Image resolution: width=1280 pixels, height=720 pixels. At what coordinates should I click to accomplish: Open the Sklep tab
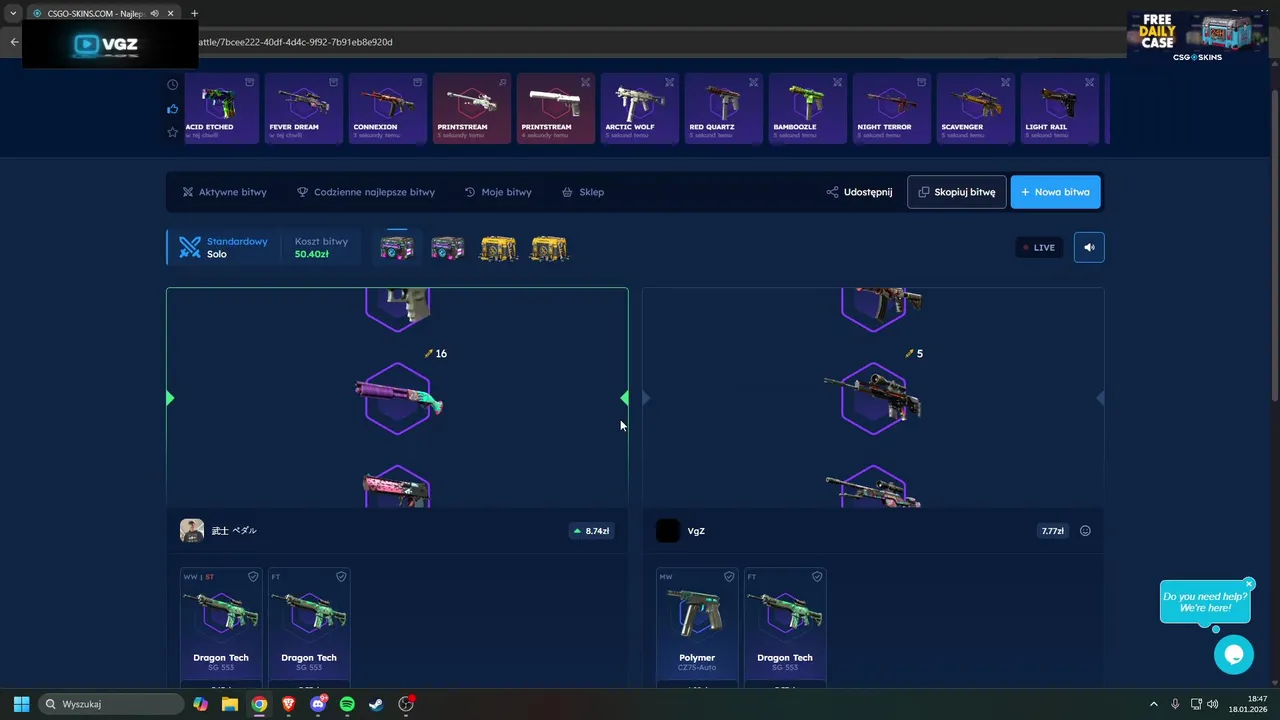click(x=583, y=192)
